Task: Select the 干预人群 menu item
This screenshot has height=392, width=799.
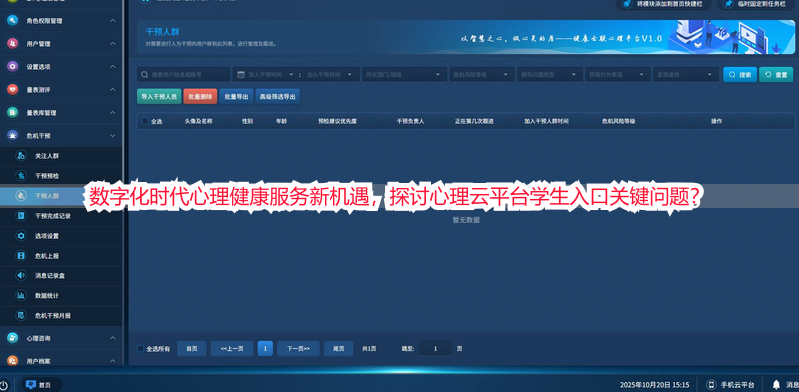Action: [x=61, y=196]
